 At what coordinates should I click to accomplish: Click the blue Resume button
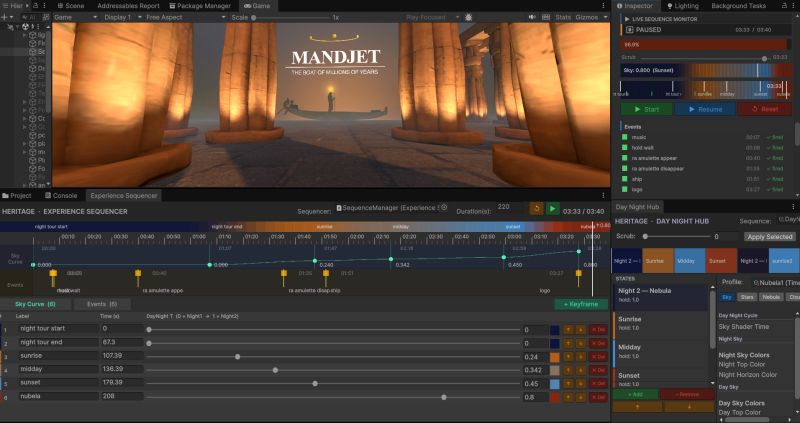(x=705, y=109)
